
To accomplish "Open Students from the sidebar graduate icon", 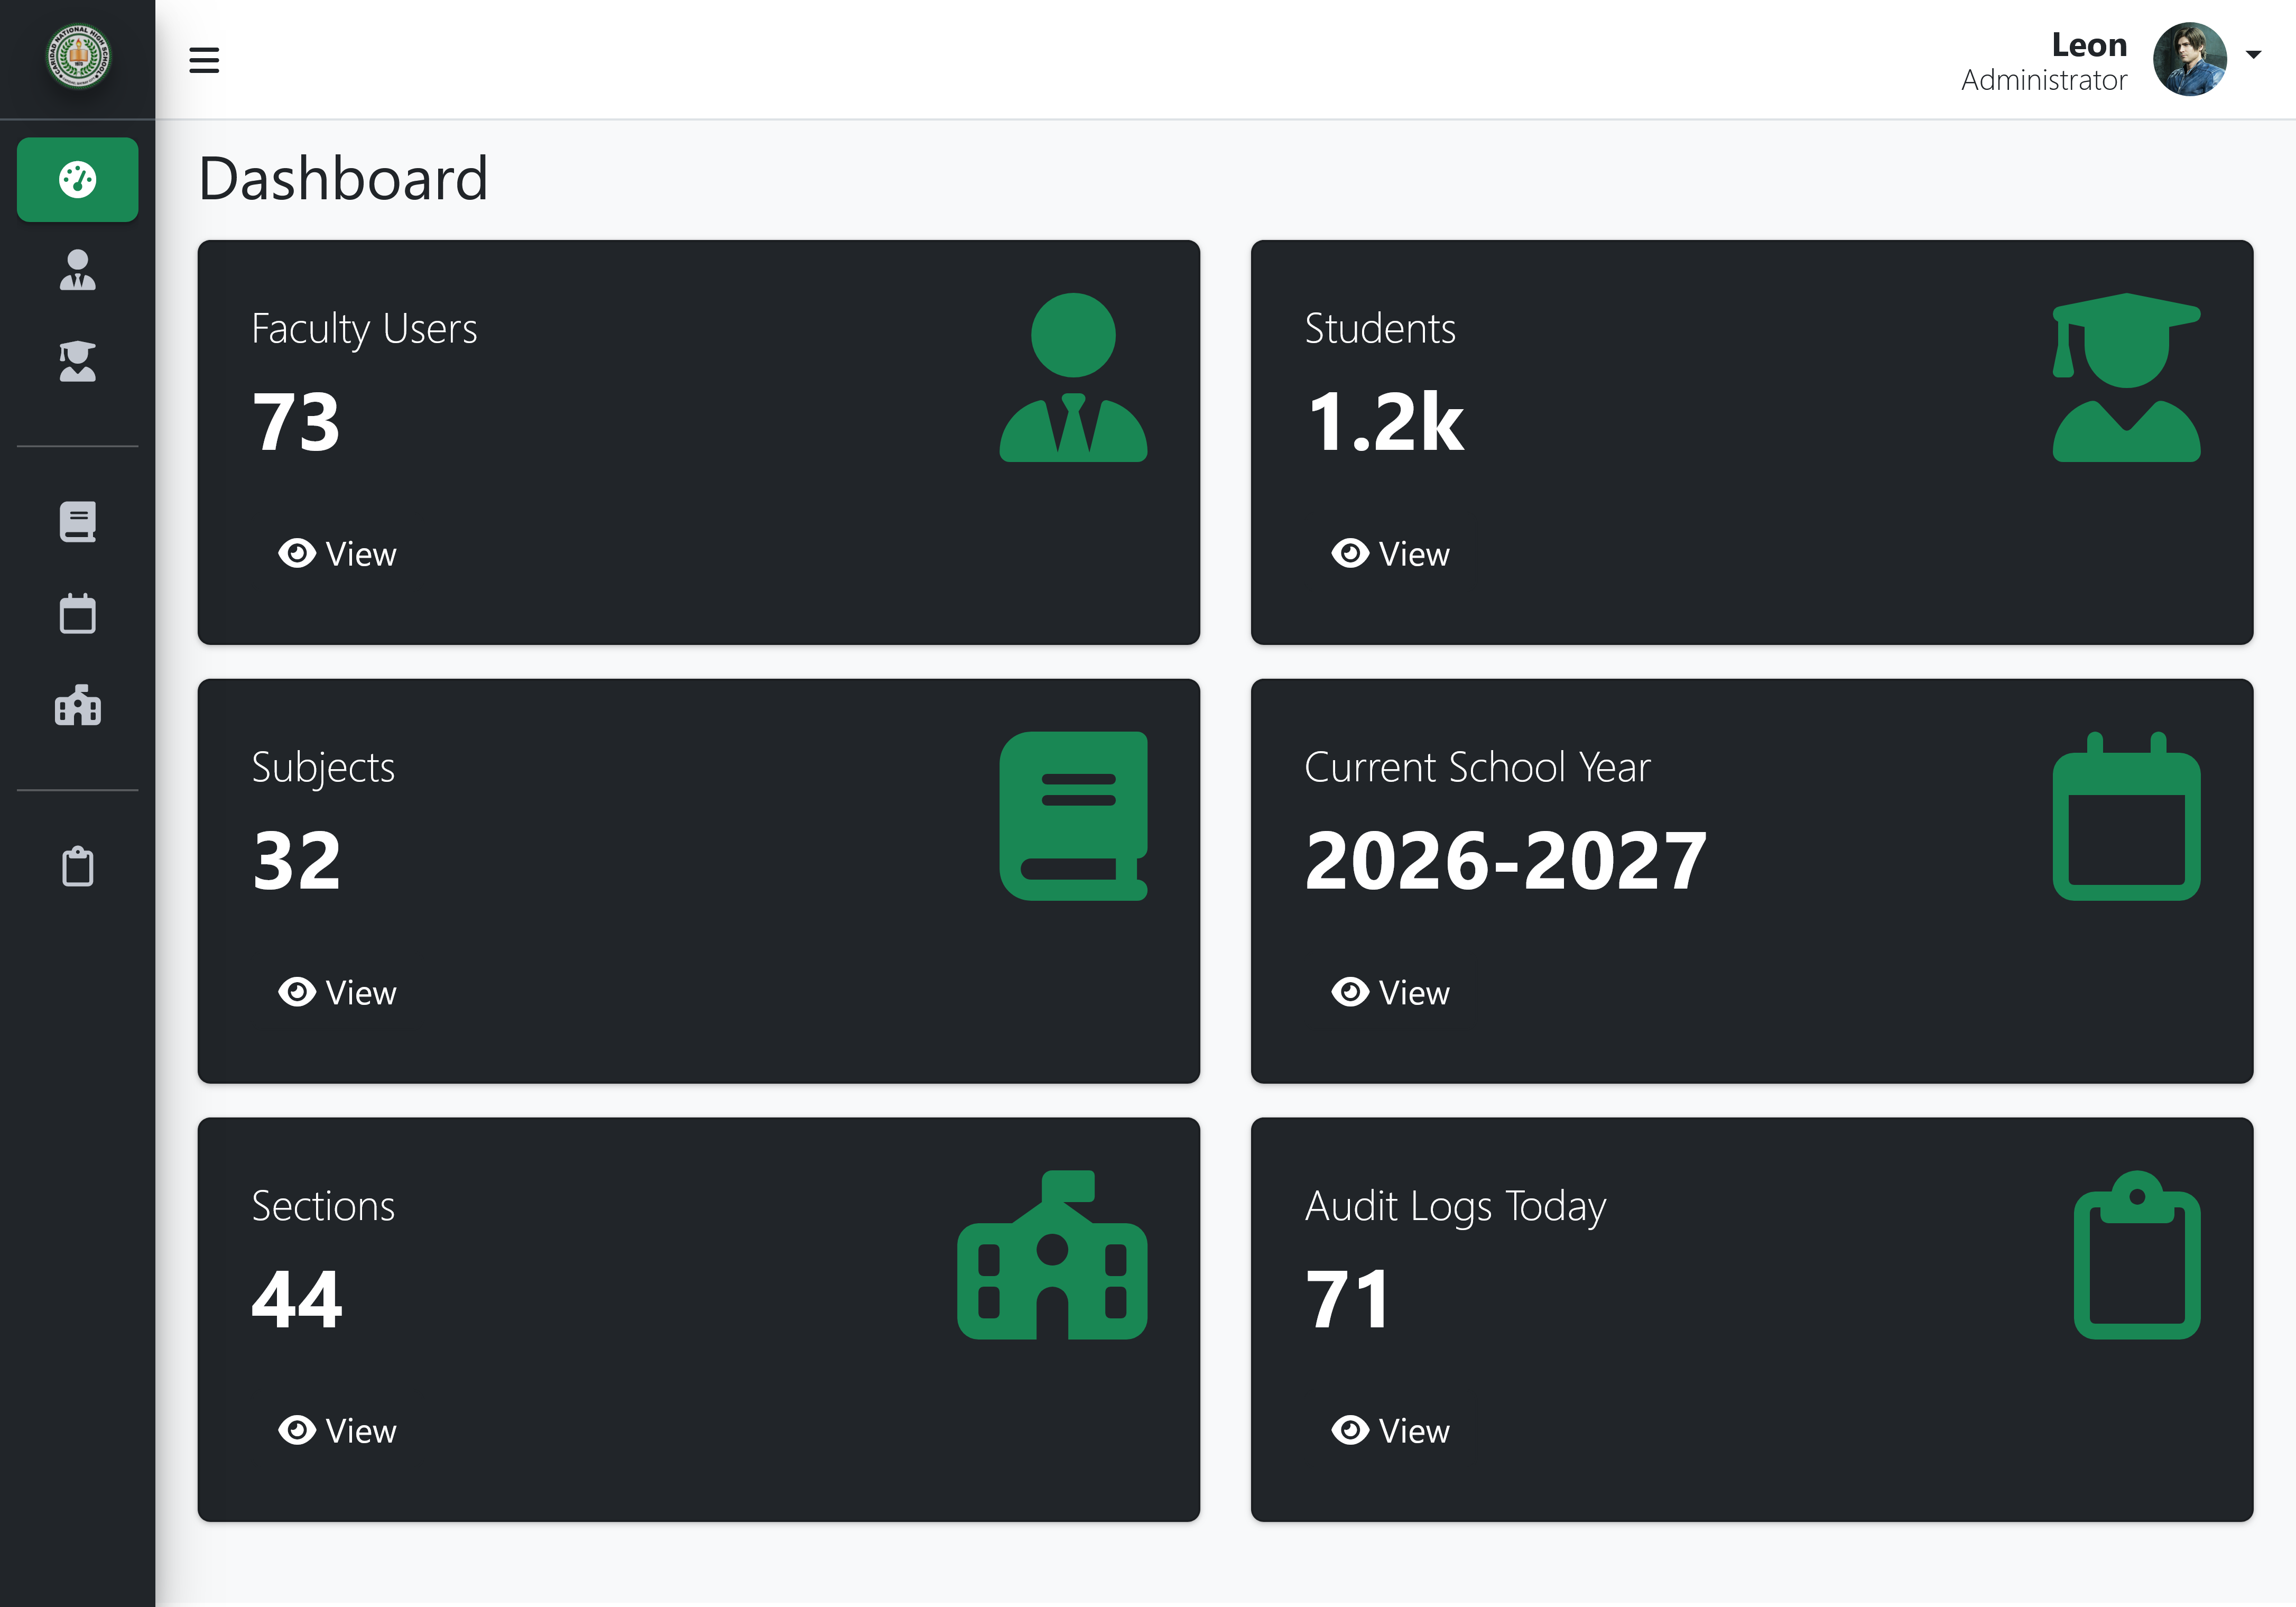I will [x=77, y=361].
